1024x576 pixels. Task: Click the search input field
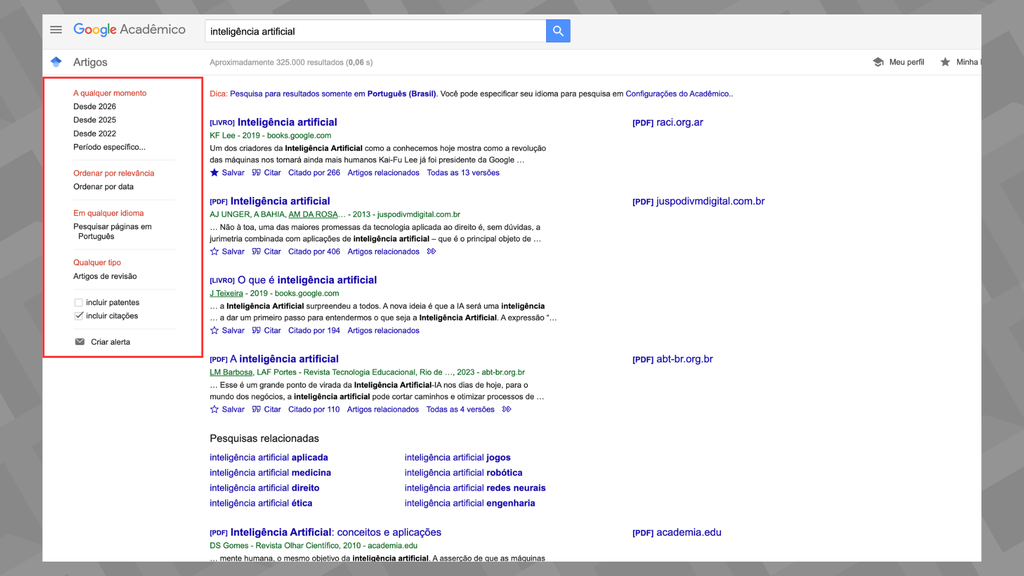click(x=376, y=31)
